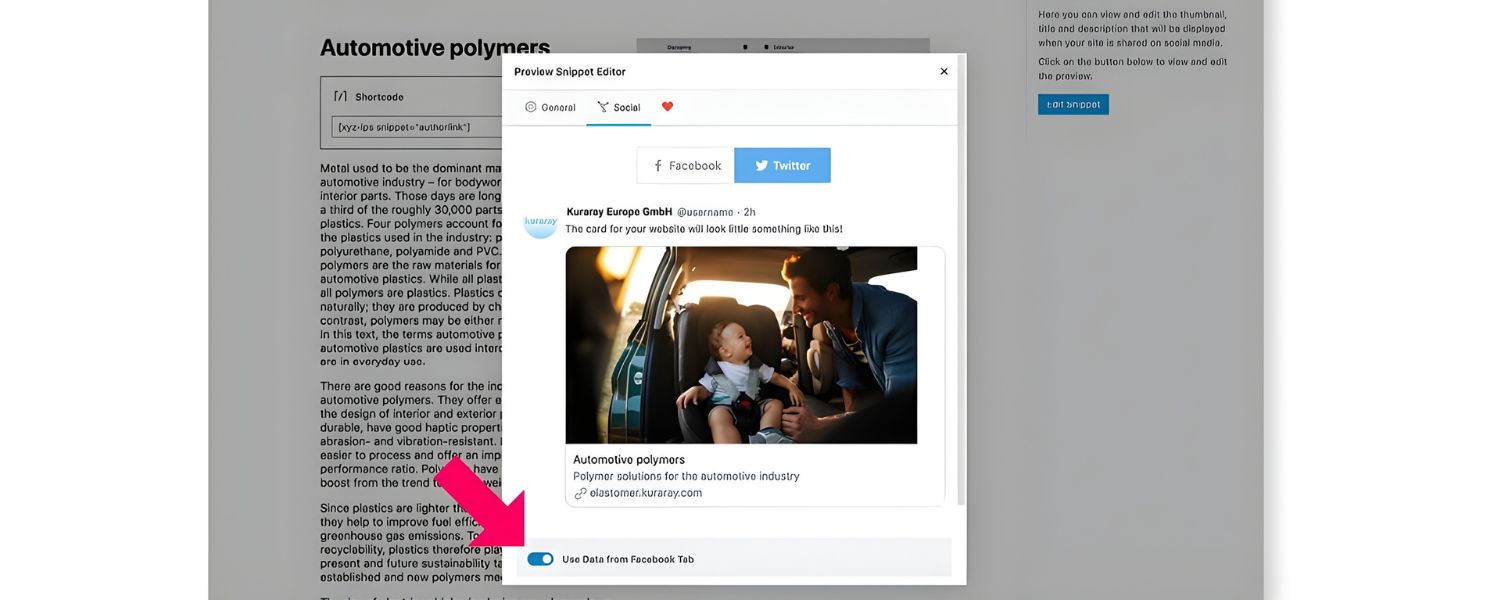This screenshot has height=600, width=1500.
Task: Open the Social tab
Action: (619, 107)
